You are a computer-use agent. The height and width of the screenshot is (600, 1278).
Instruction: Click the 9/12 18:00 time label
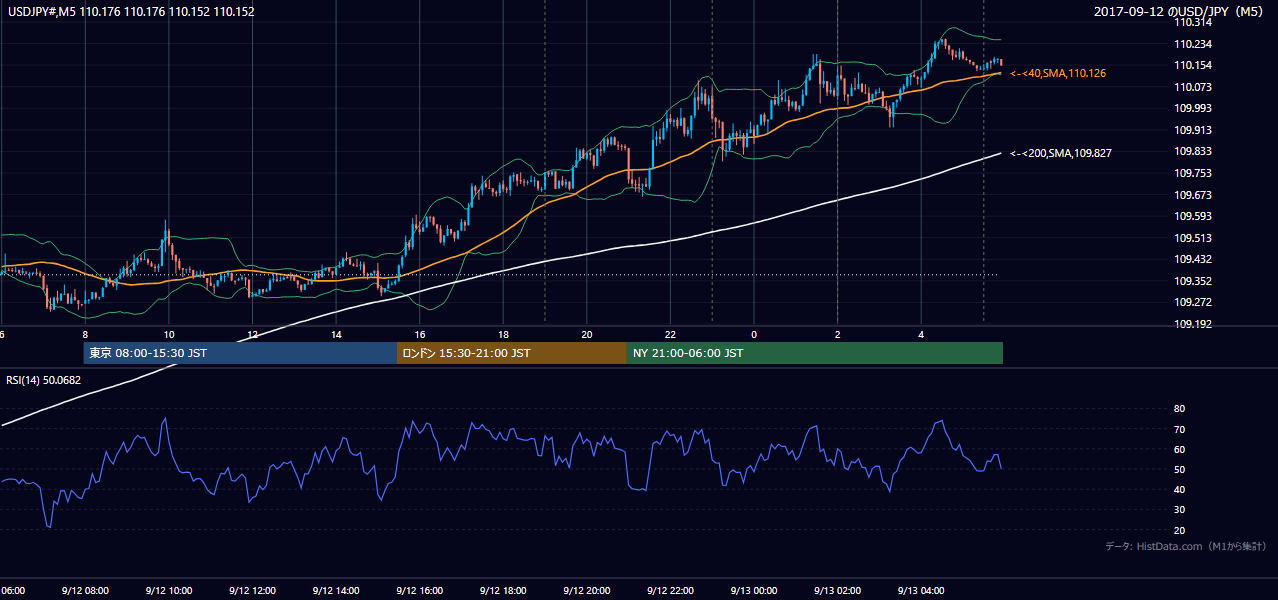pos(503,590)
